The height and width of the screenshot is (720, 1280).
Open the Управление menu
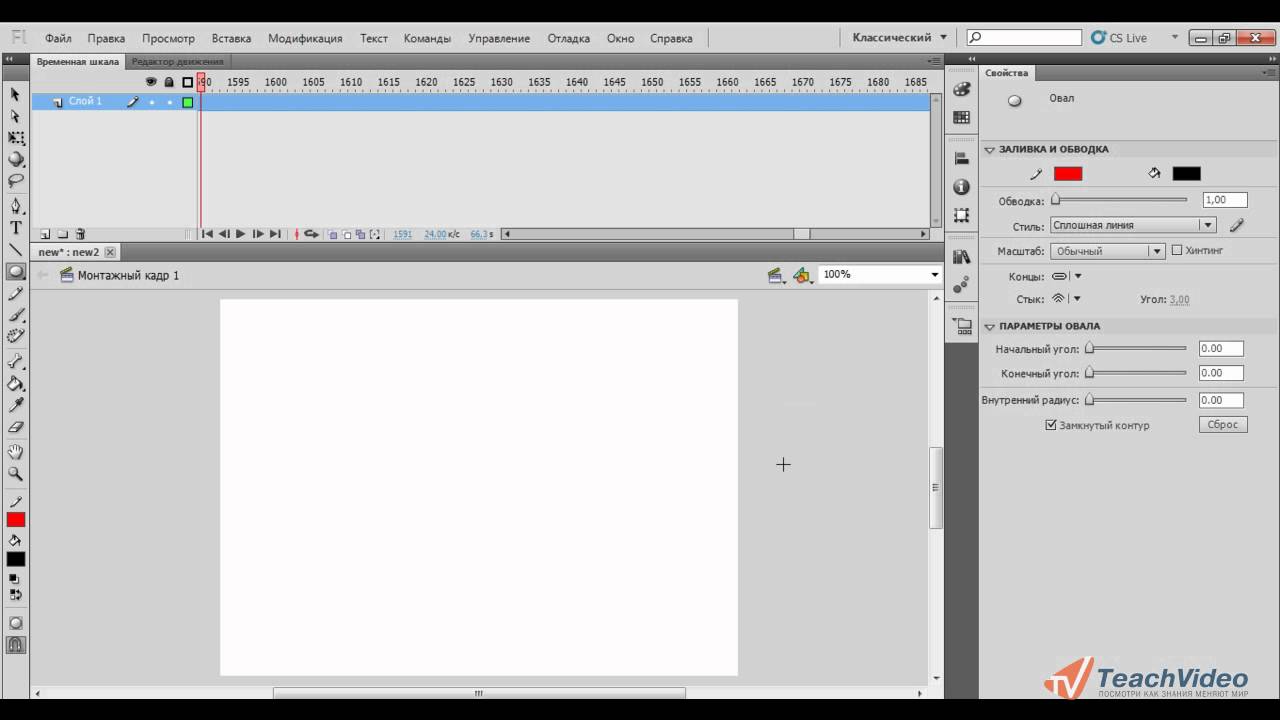click(499, 38)
